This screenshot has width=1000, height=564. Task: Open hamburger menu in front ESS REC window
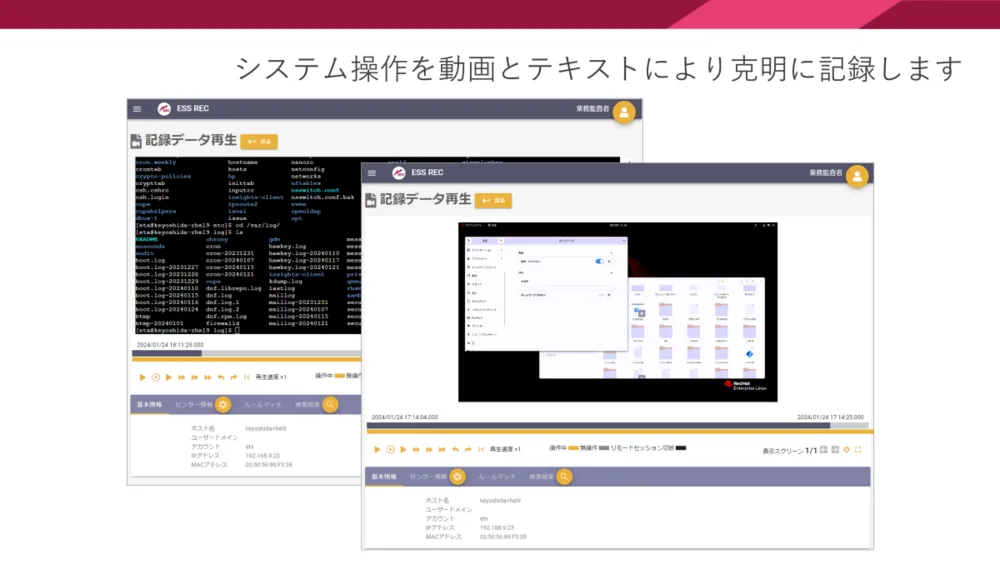pyautogui.click(x=372, y=173)
